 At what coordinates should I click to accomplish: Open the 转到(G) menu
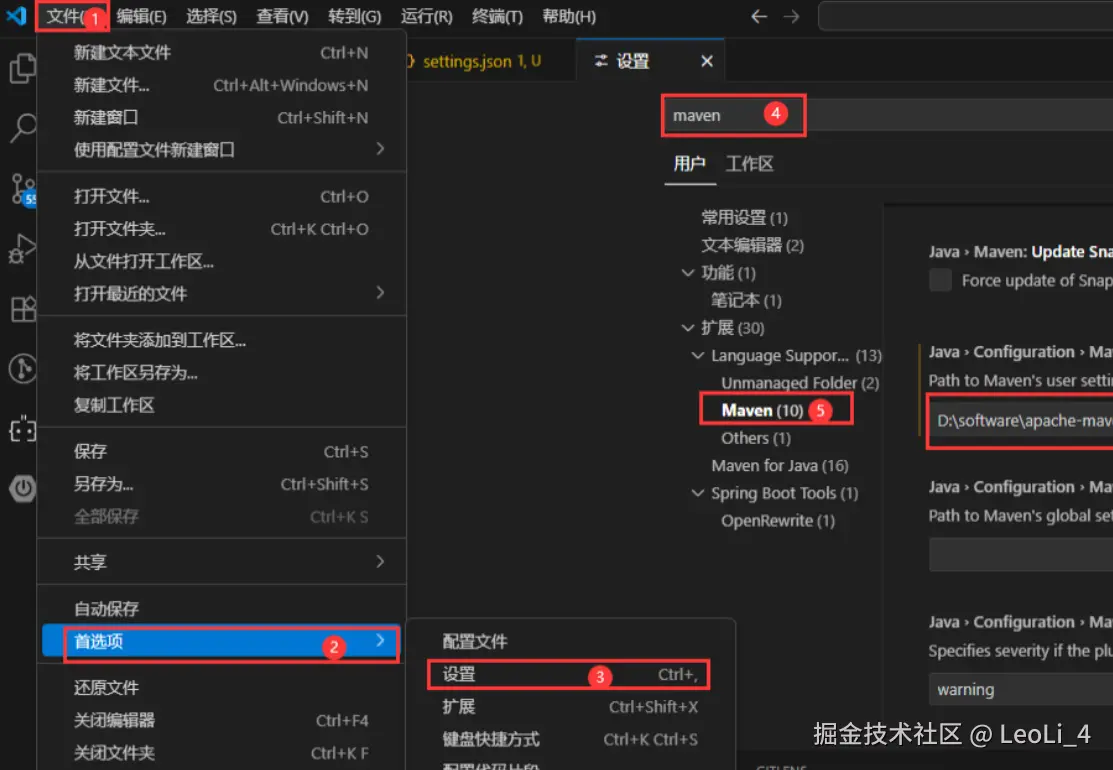[x=354, y=16]
